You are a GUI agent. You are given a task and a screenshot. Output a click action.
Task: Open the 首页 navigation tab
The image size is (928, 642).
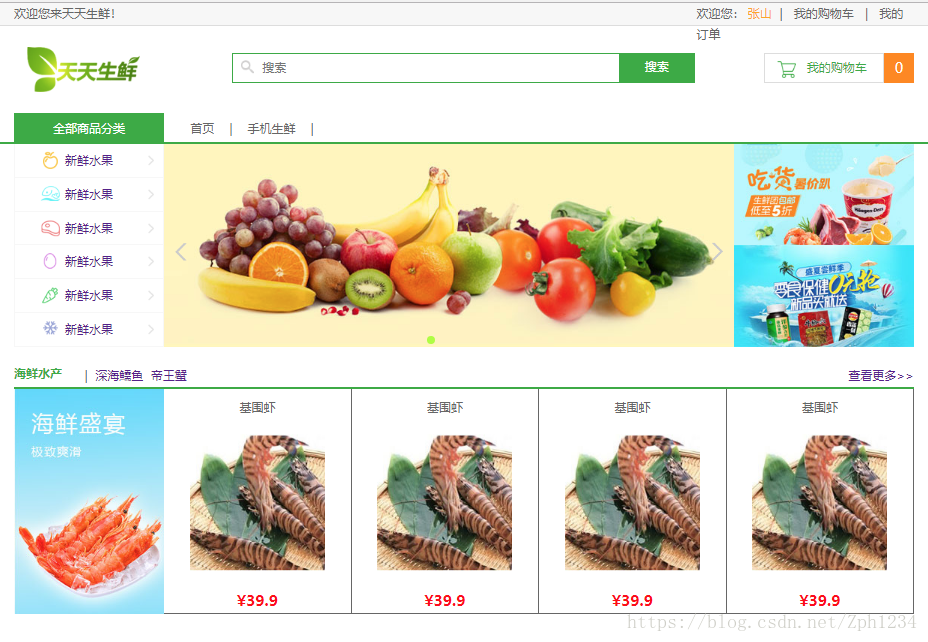202,128
